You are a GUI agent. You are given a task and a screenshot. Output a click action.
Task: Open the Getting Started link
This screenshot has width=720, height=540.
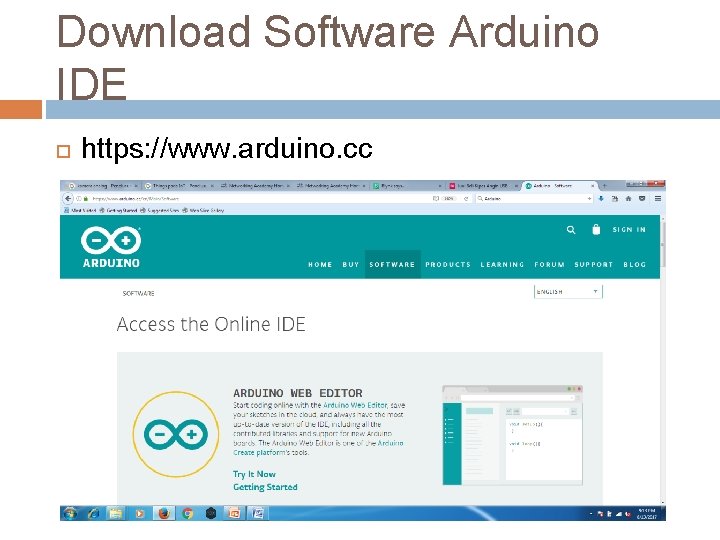point(265,487)
